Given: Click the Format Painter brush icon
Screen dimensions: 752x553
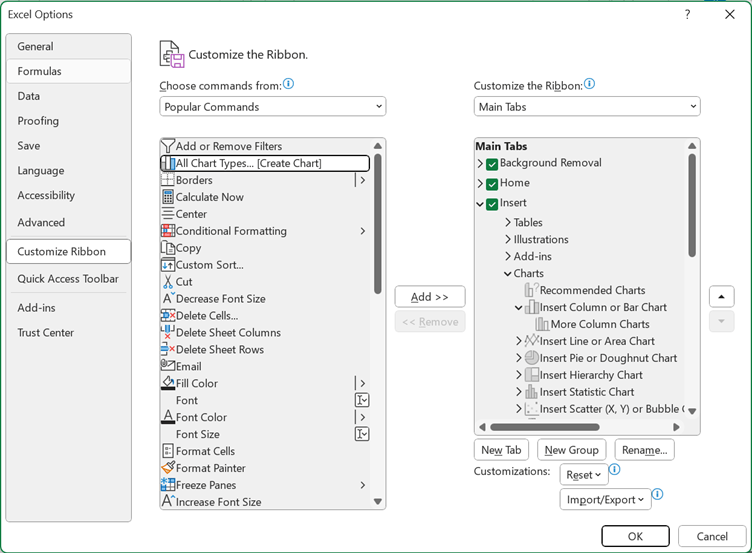Looking at the screenshot, I should [168, 468].
